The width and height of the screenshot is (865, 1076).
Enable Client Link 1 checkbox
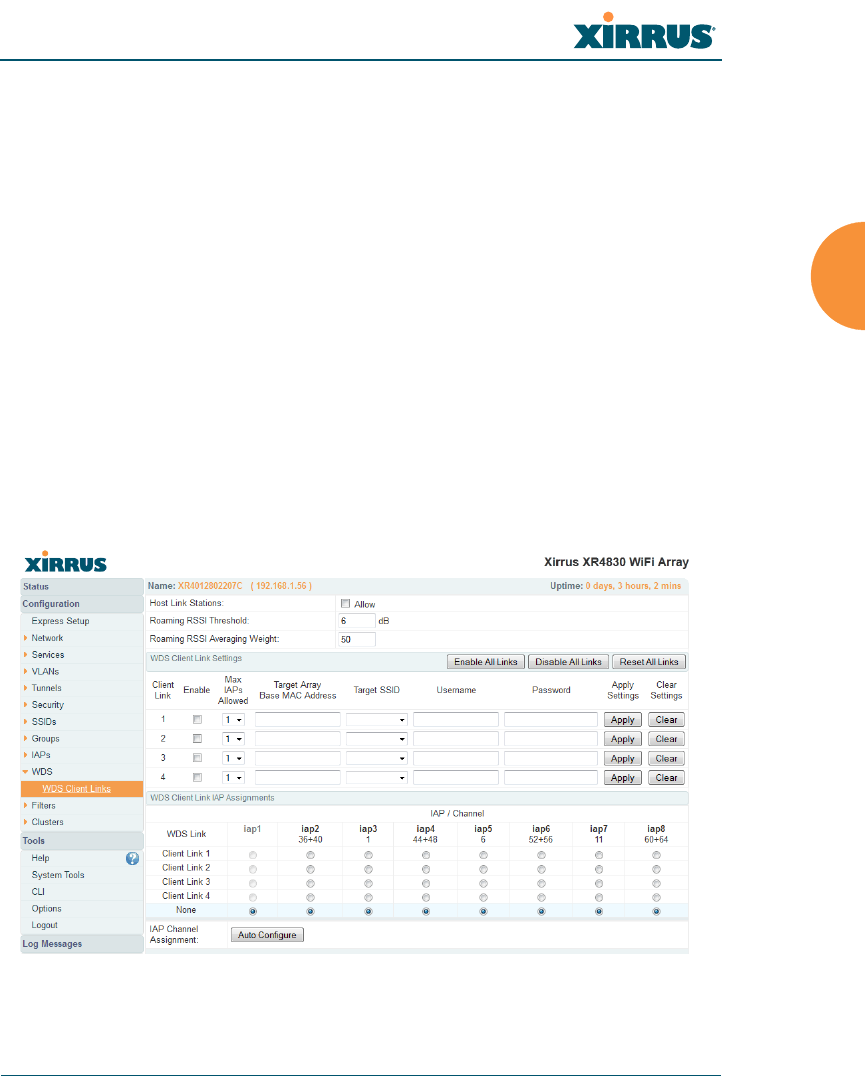click(198, 720)
